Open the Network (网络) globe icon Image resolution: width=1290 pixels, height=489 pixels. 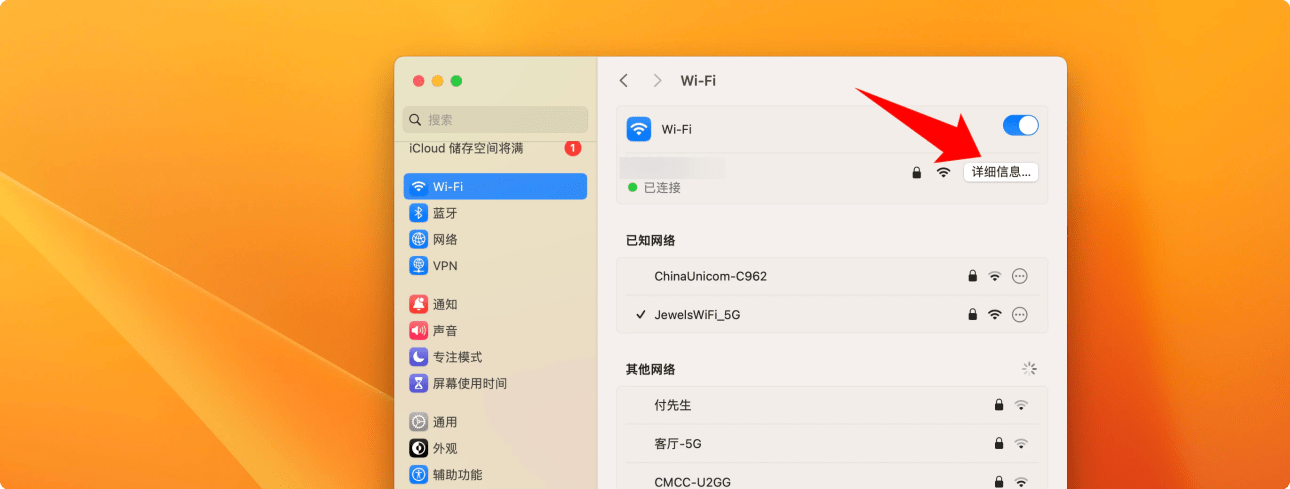pyautogui.click(x=419, y=240)
